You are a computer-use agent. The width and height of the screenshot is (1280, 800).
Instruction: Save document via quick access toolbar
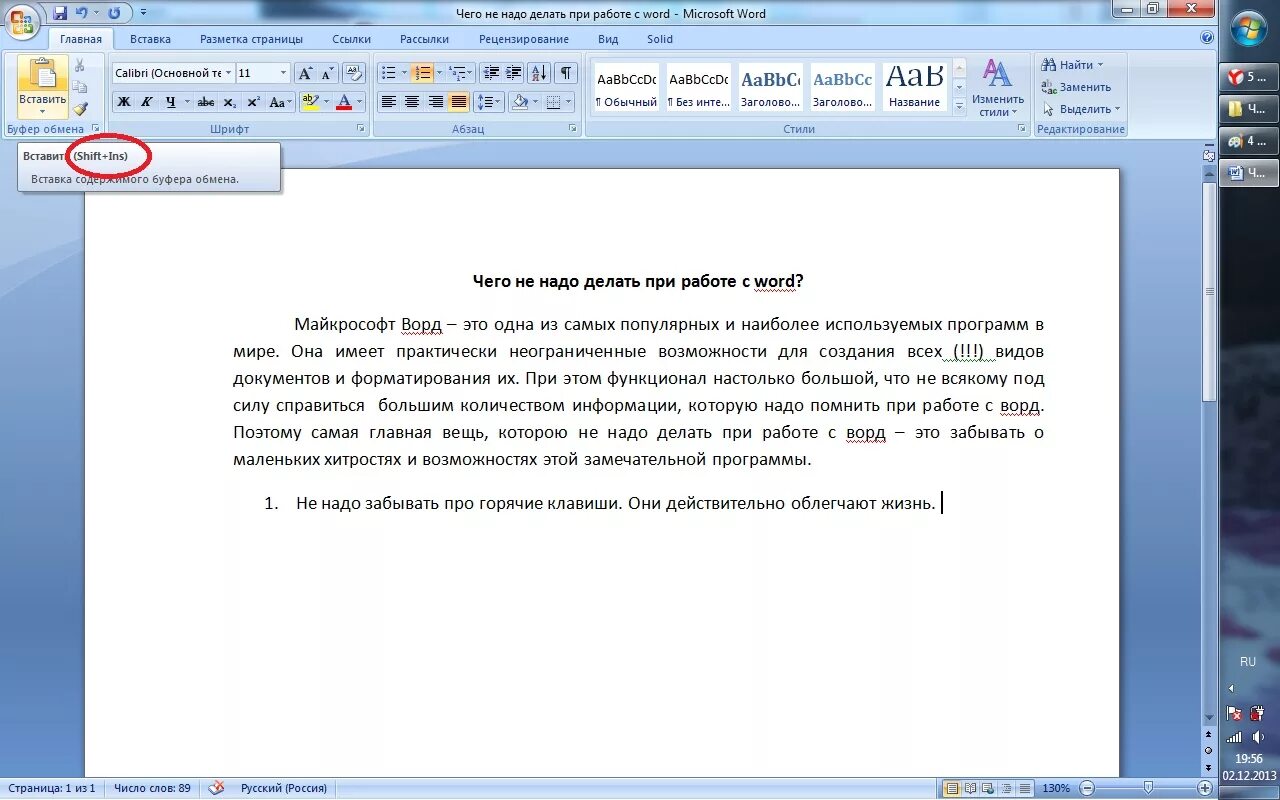(60, 13)
